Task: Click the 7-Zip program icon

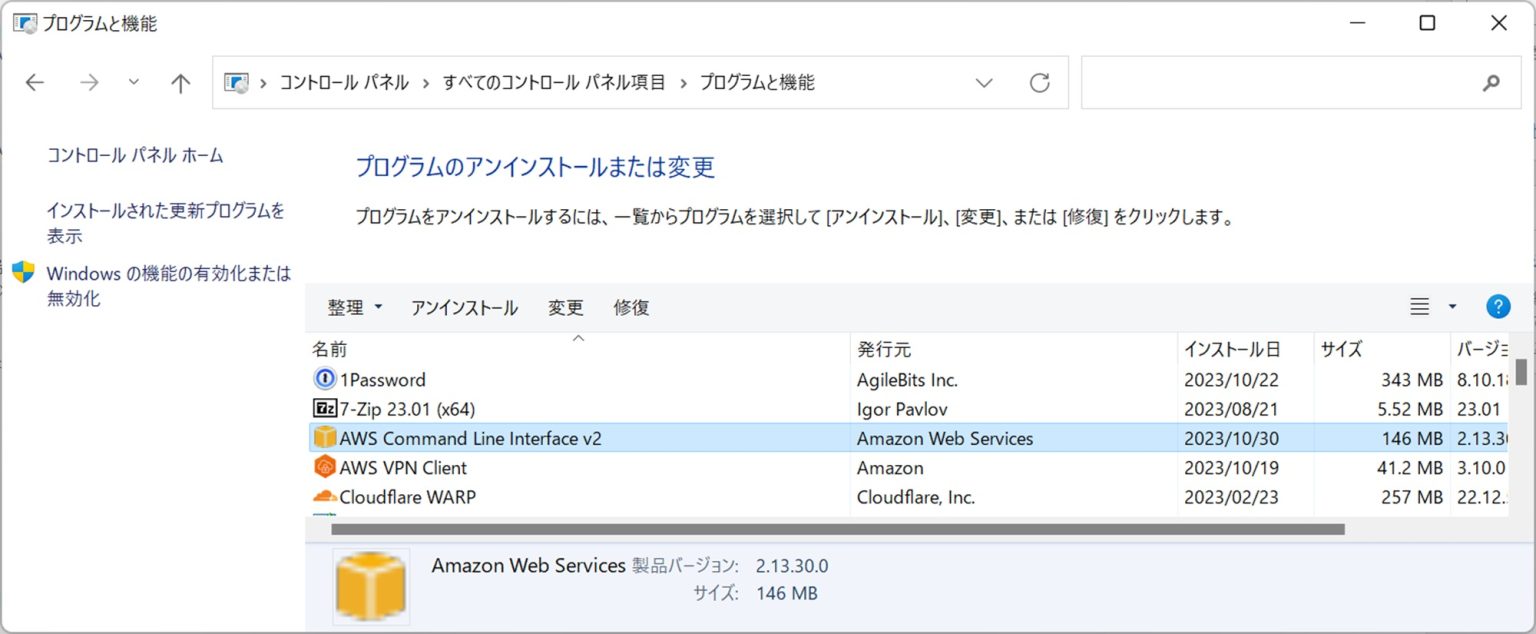Action: pyautogui.click(x=322, y=408)
